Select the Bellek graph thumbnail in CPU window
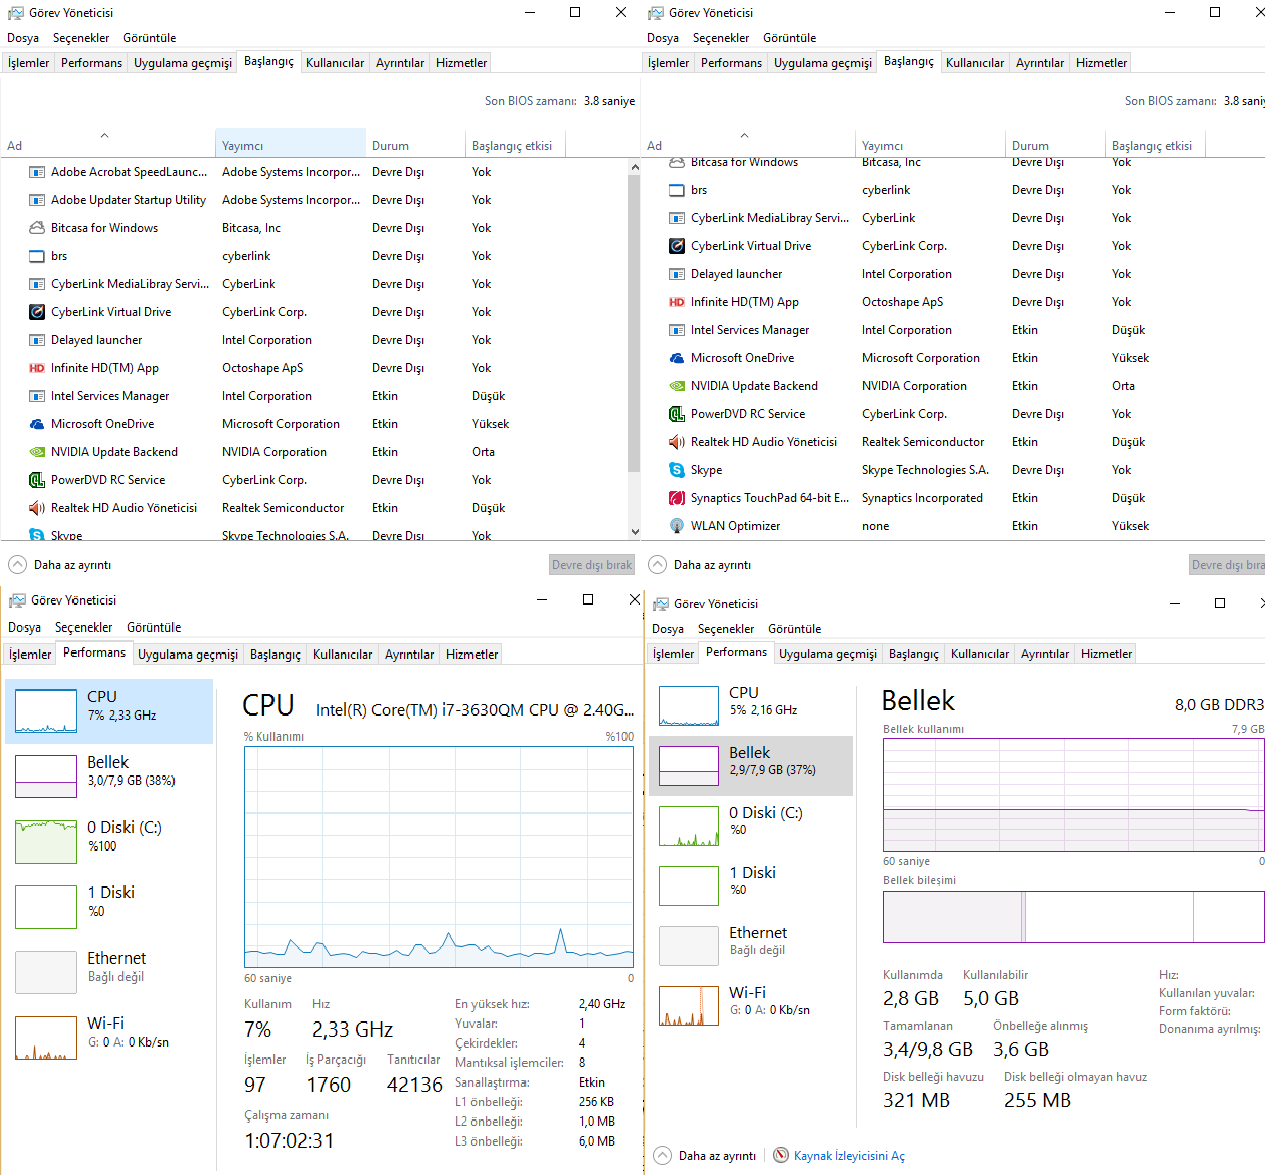This screenshot has width=1265, height=1175. (46, 776)
